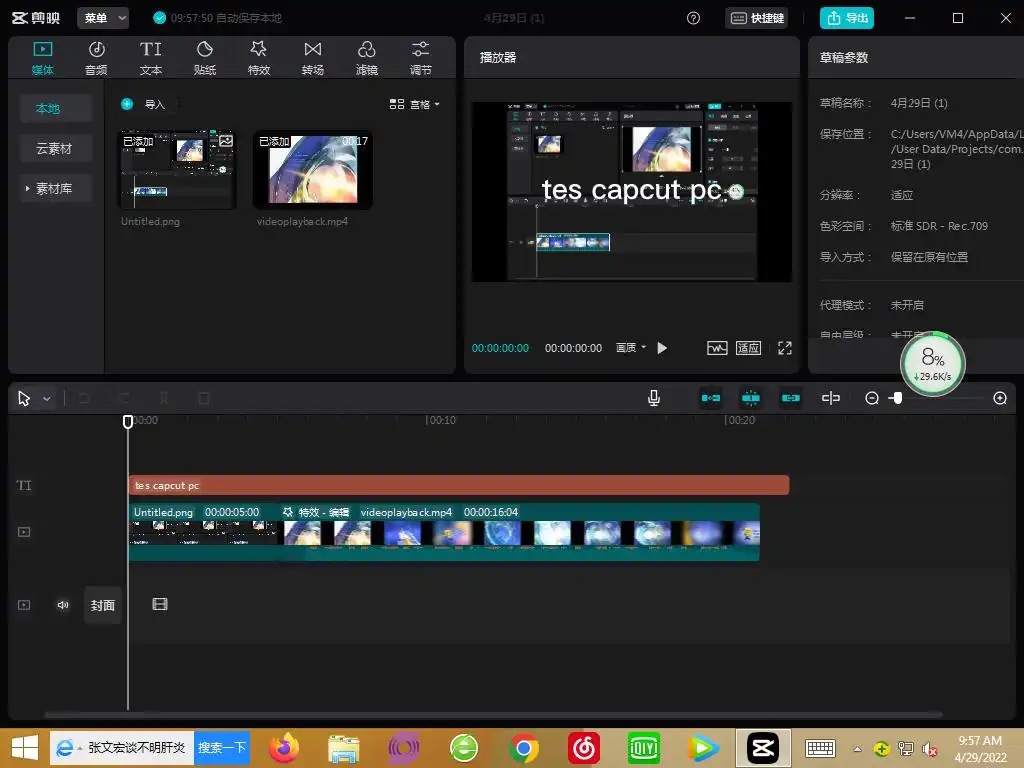This screenshot has height=768, width=1024.
Task: Click the microphone record voiceover icon
Action: 654,398
